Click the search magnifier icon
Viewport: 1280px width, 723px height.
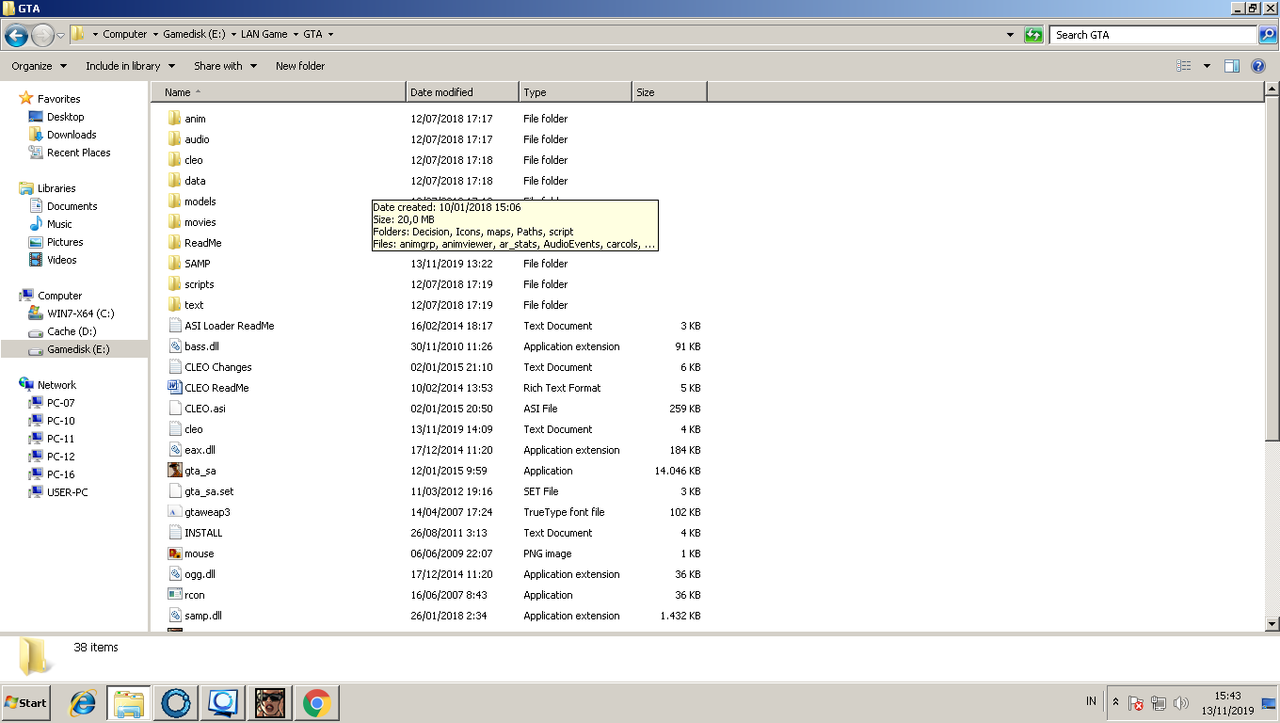coord(1267,35)
